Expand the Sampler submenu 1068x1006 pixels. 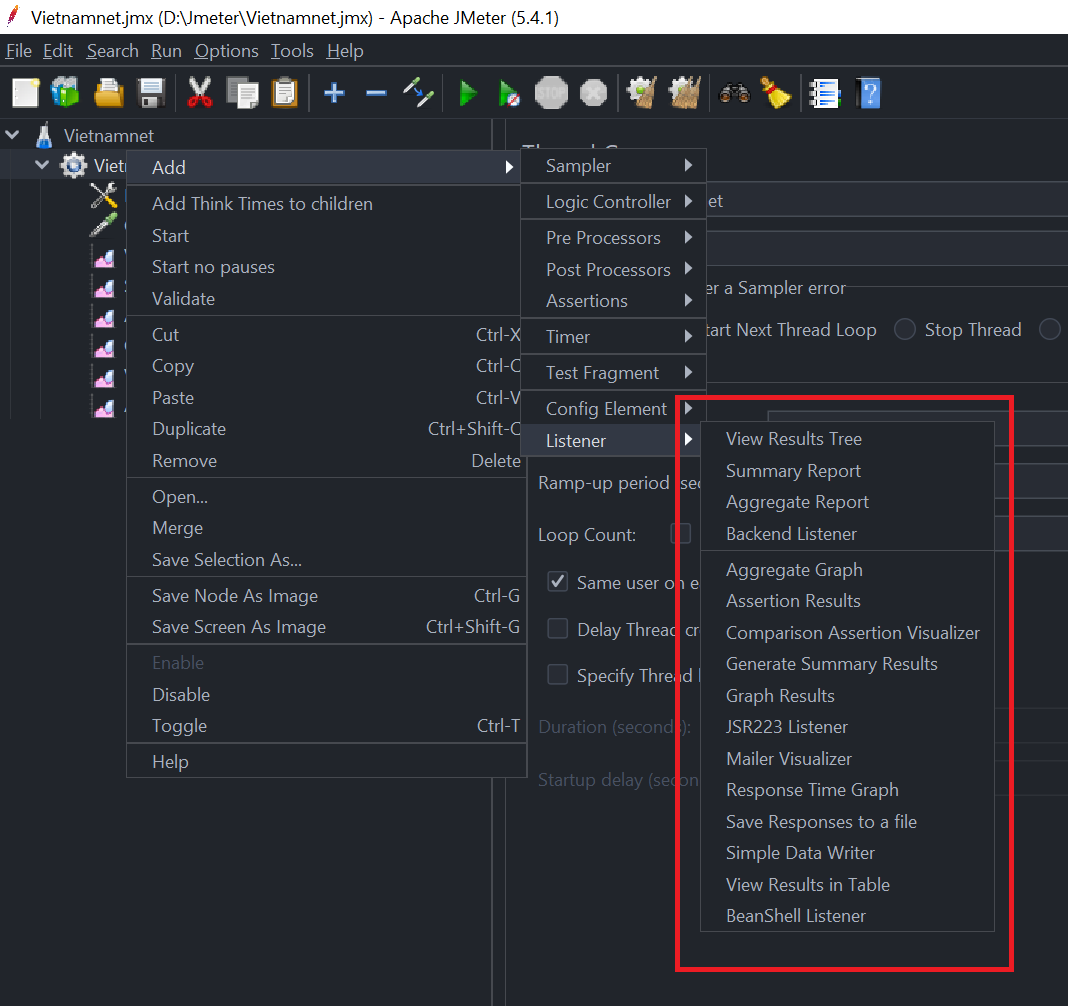[x=613, y=166]
